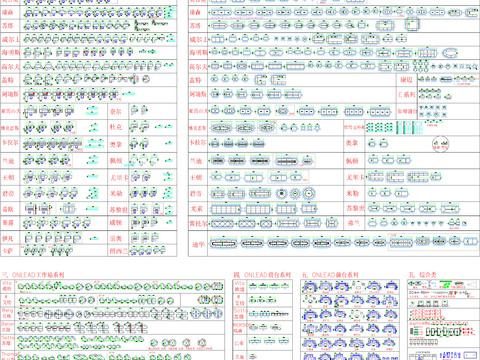Choose first long oval table in 迪华 row

click(223, 243)
